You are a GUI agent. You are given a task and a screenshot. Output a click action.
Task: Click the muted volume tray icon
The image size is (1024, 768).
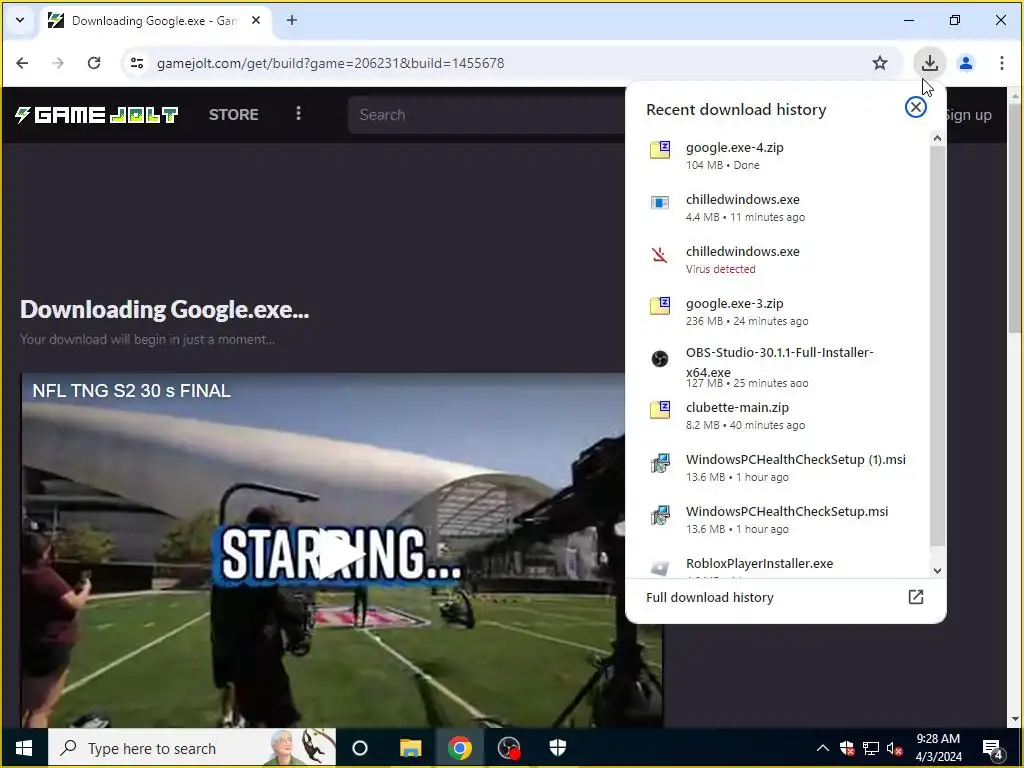(x=894, y=748)
